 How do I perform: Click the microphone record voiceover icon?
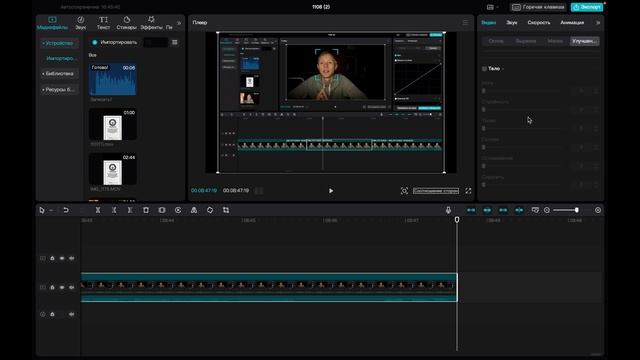point(448,210)
